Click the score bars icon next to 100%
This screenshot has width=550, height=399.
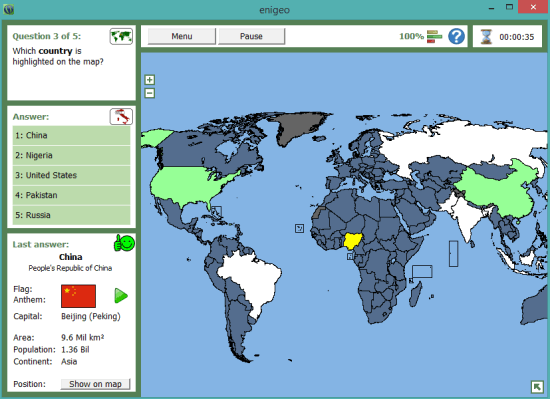click(434, 36)
